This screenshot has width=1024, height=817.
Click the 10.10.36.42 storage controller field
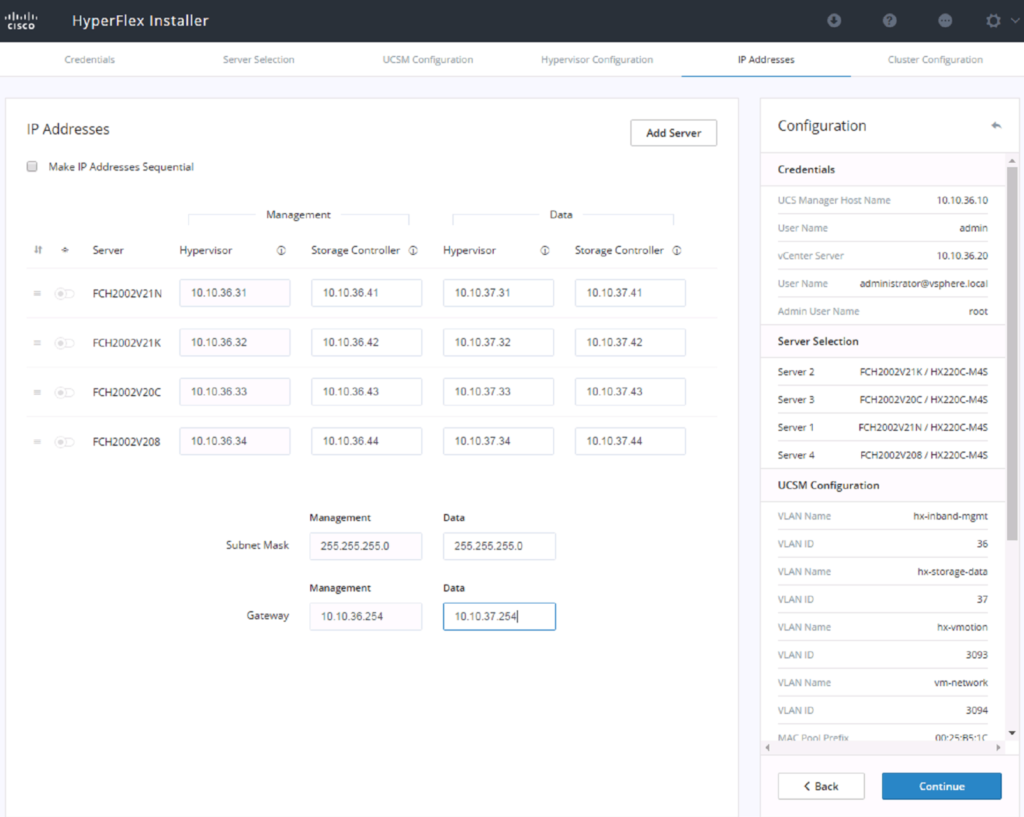coord(366,342)
